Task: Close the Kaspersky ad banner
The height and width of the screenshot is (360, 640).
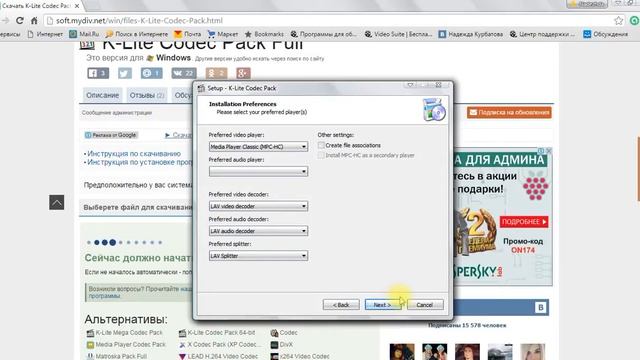Action: pos(549,151)
